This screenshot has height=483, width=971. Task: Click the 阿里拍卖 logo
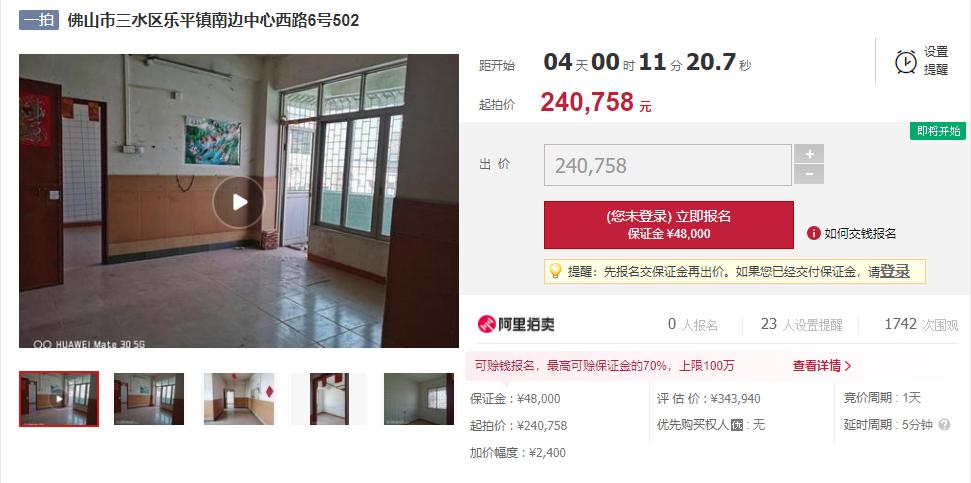coord(516,324)
